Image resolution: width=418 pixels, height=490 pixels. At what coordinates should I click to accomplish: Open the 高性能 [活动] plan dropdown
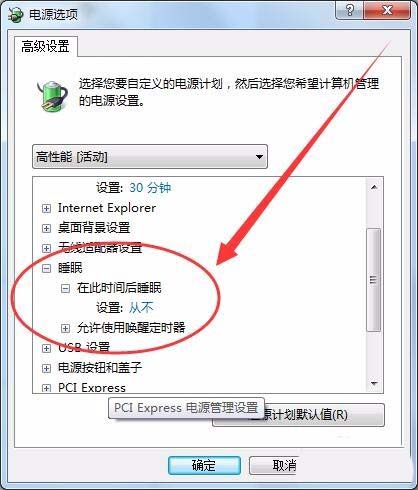[x=150, y=156]
